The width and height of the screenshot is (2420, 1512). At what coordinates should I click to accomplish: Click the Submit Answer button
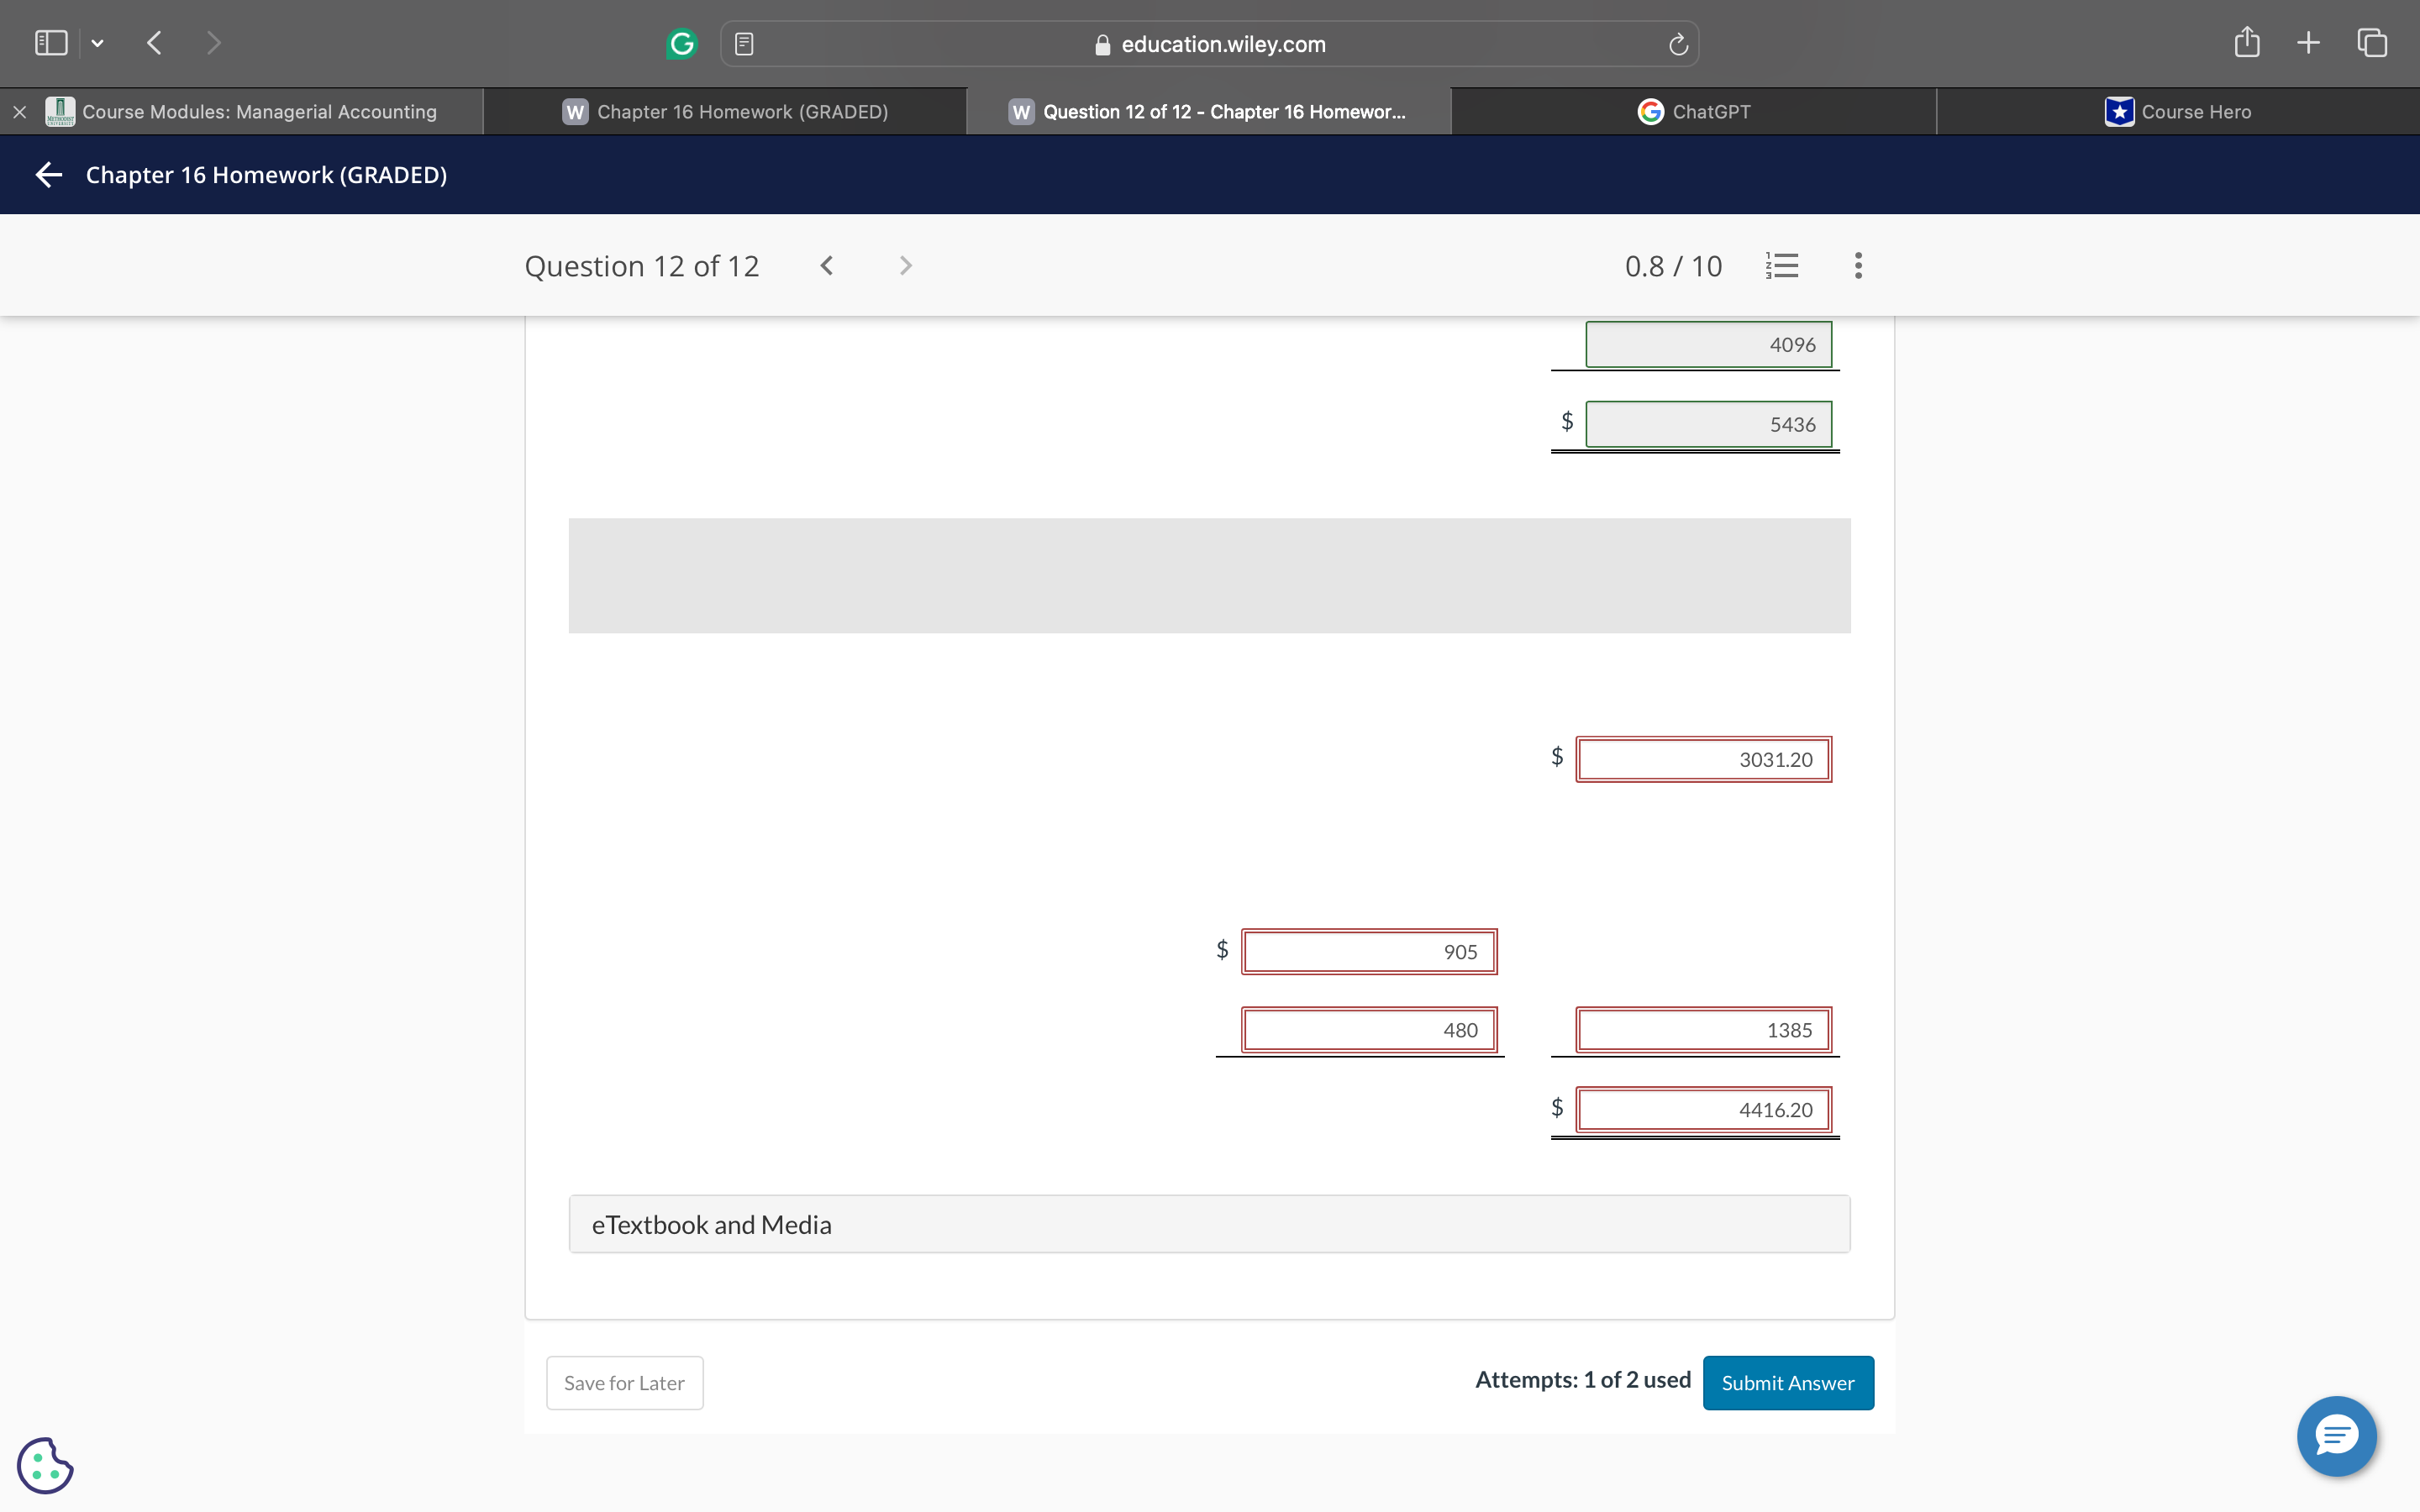coord(1787,1383)
